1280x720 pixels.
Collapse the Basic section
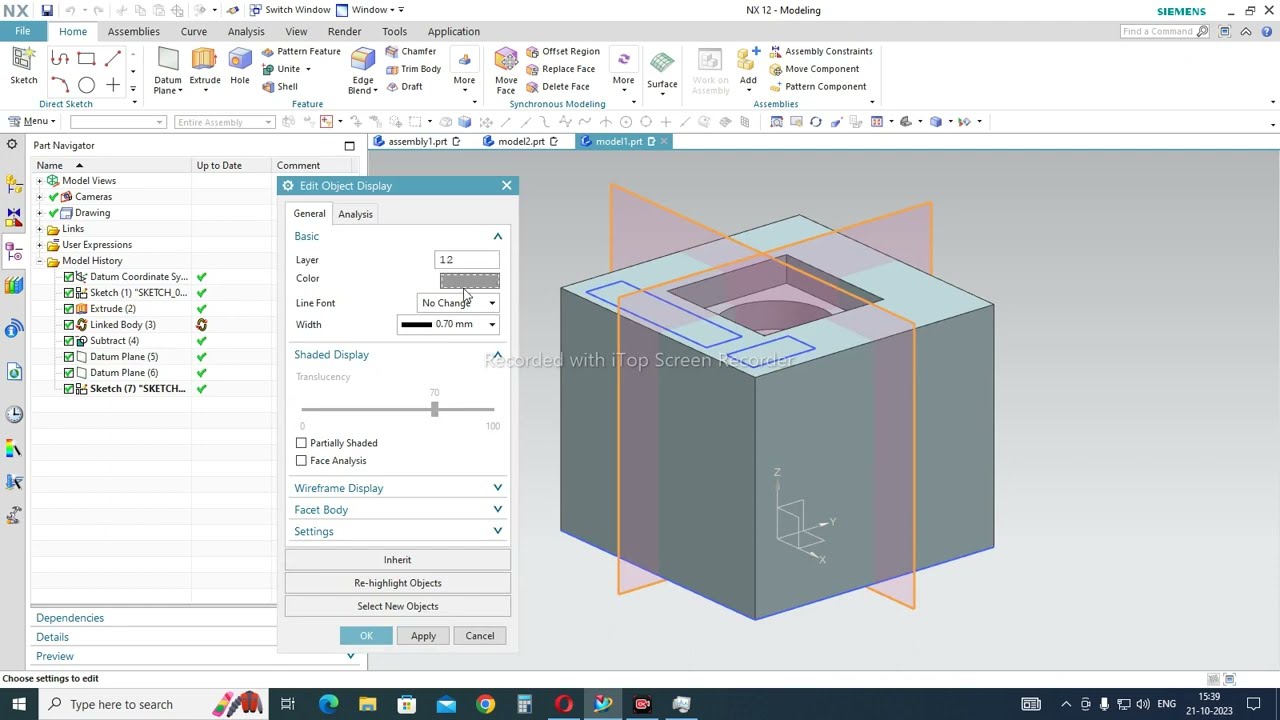[x=497, y=237]
